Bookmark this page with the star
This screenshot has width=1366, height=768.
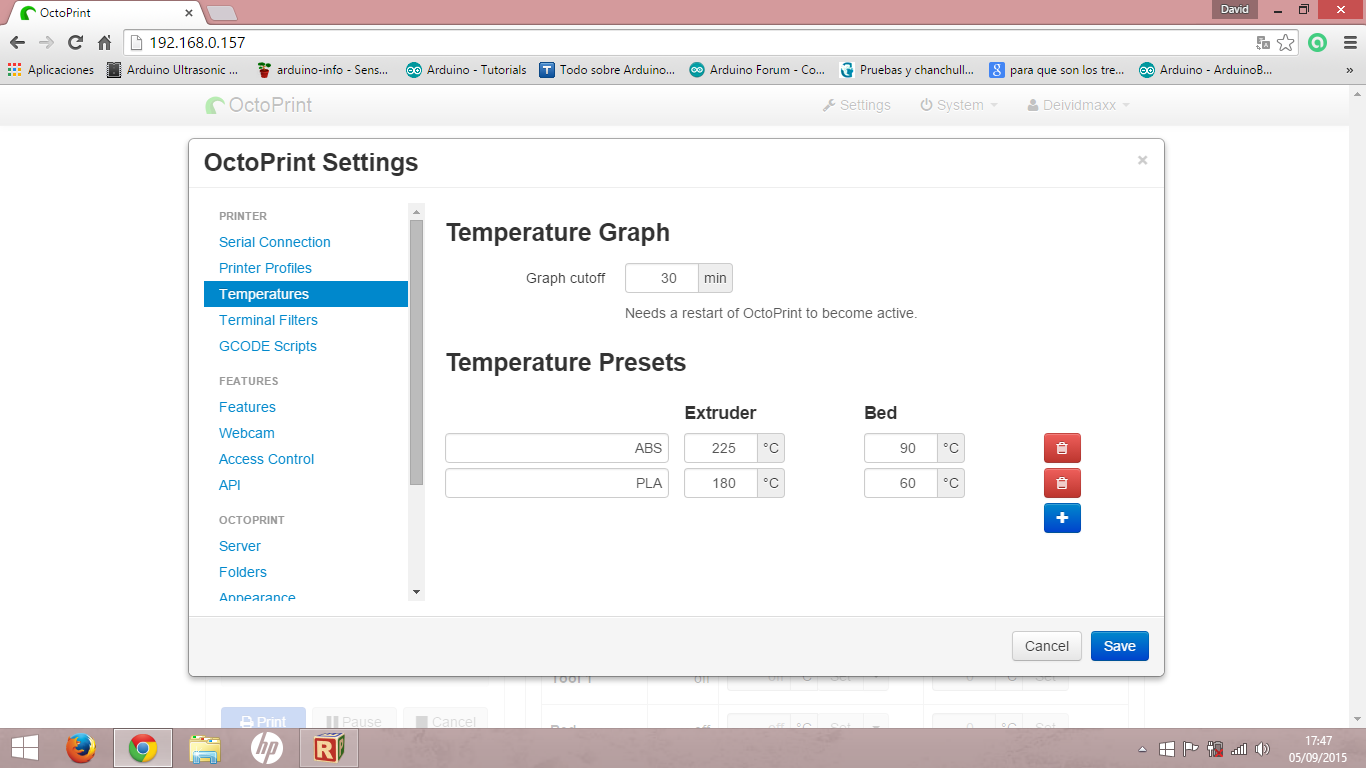(x=1286, y=43)
